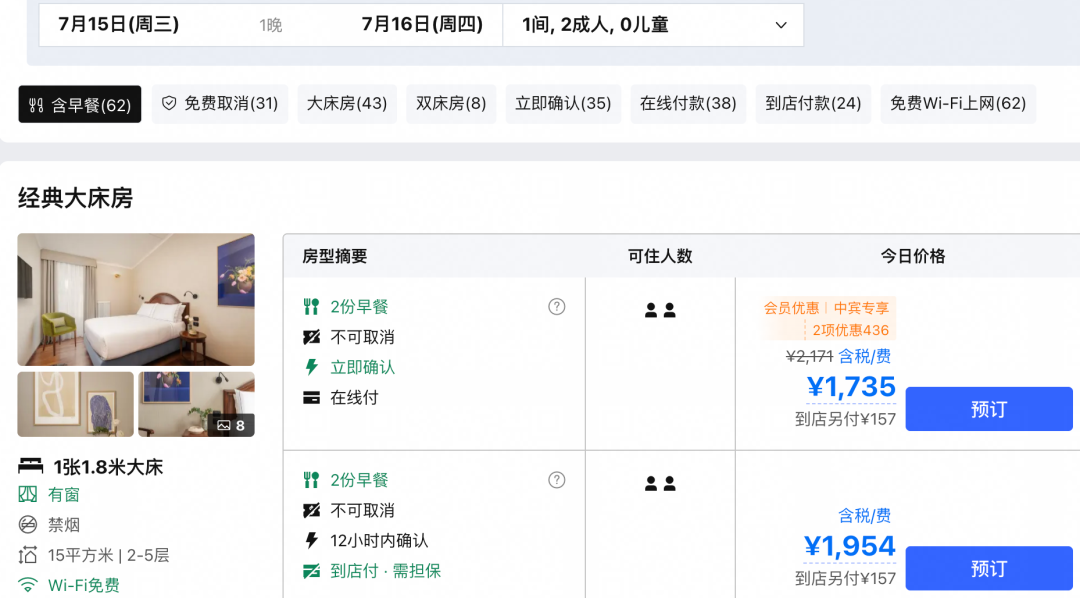Click the black lightning icon beside 12小时内确认
This screenshot has height=598, width=1080.
[311, 540]
